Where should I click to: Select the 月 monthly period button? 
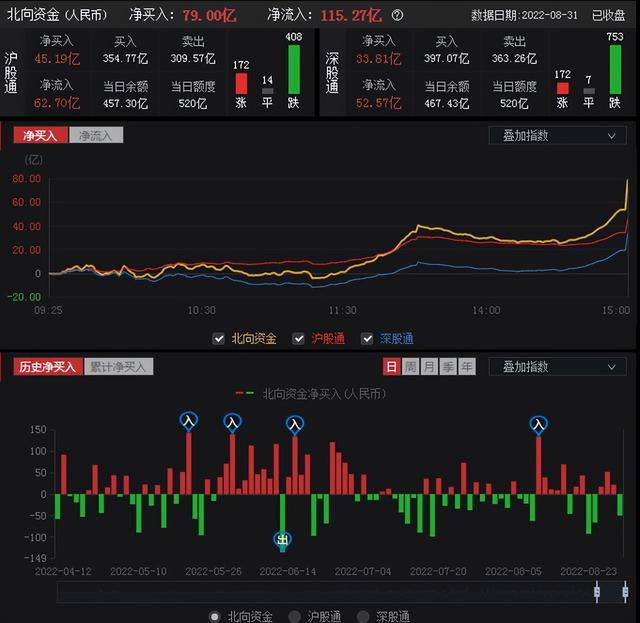pos(429,367)
